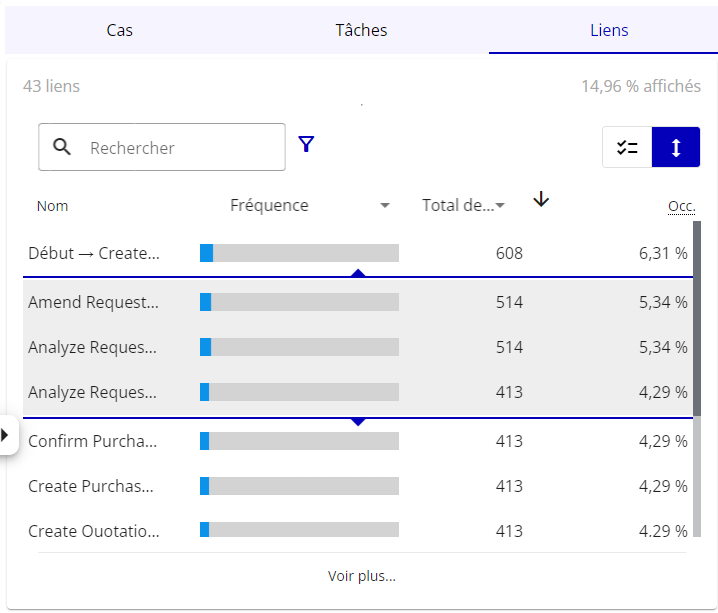The height and width of the screenshot is (613, 718).
Task: Click the vertical scrollbar of the list
Action: 697,320
